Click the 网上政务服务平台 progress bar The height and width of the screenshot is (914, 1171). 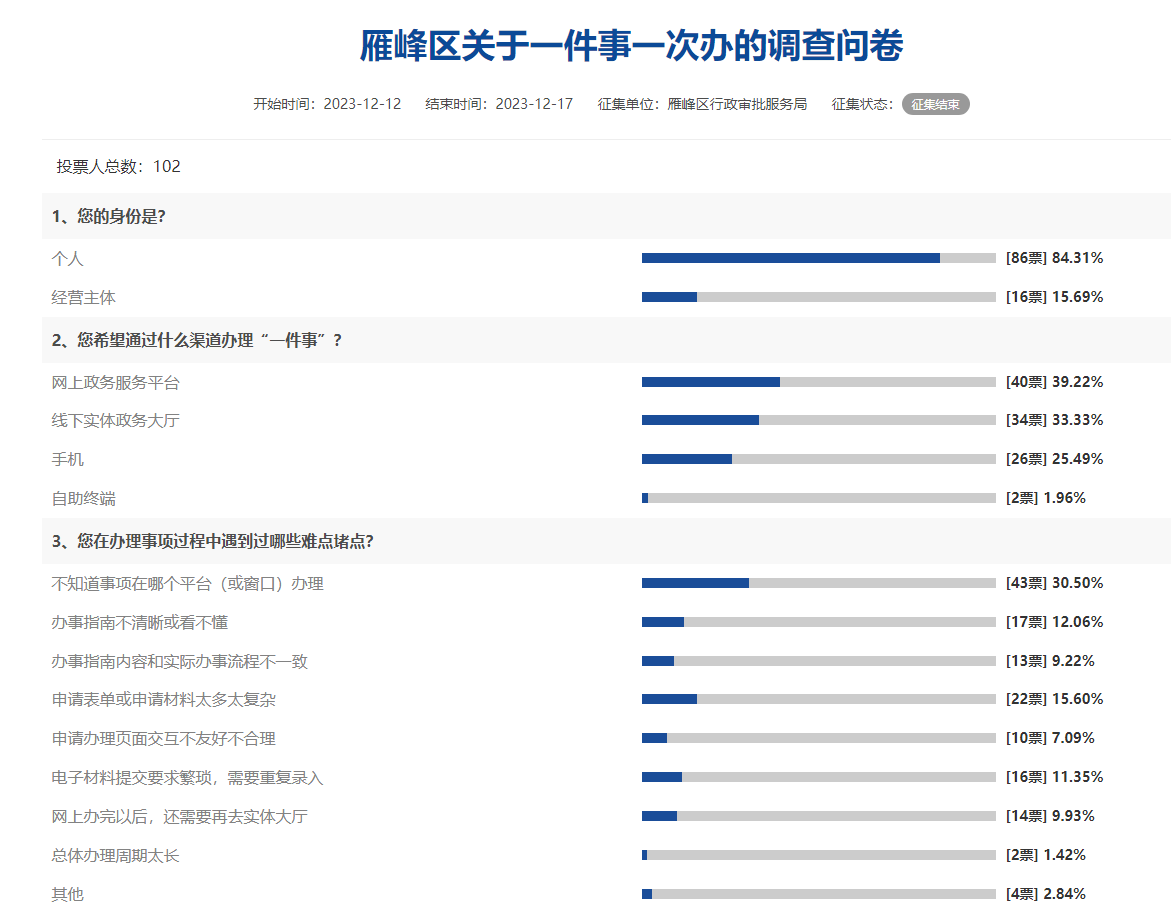[x=819, y=382]
